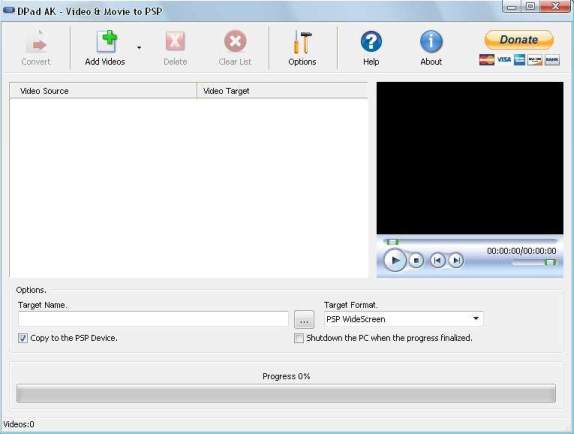Screen dimensions: 574x434
Task: Click the DPad AK title bar icon
Action: (9, 11)
